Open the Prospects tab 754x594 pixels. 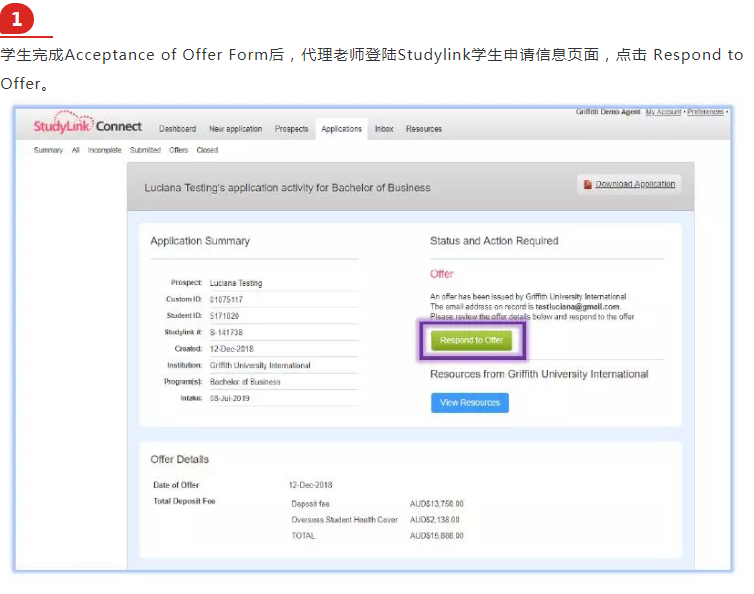click(x=291, y=129)
